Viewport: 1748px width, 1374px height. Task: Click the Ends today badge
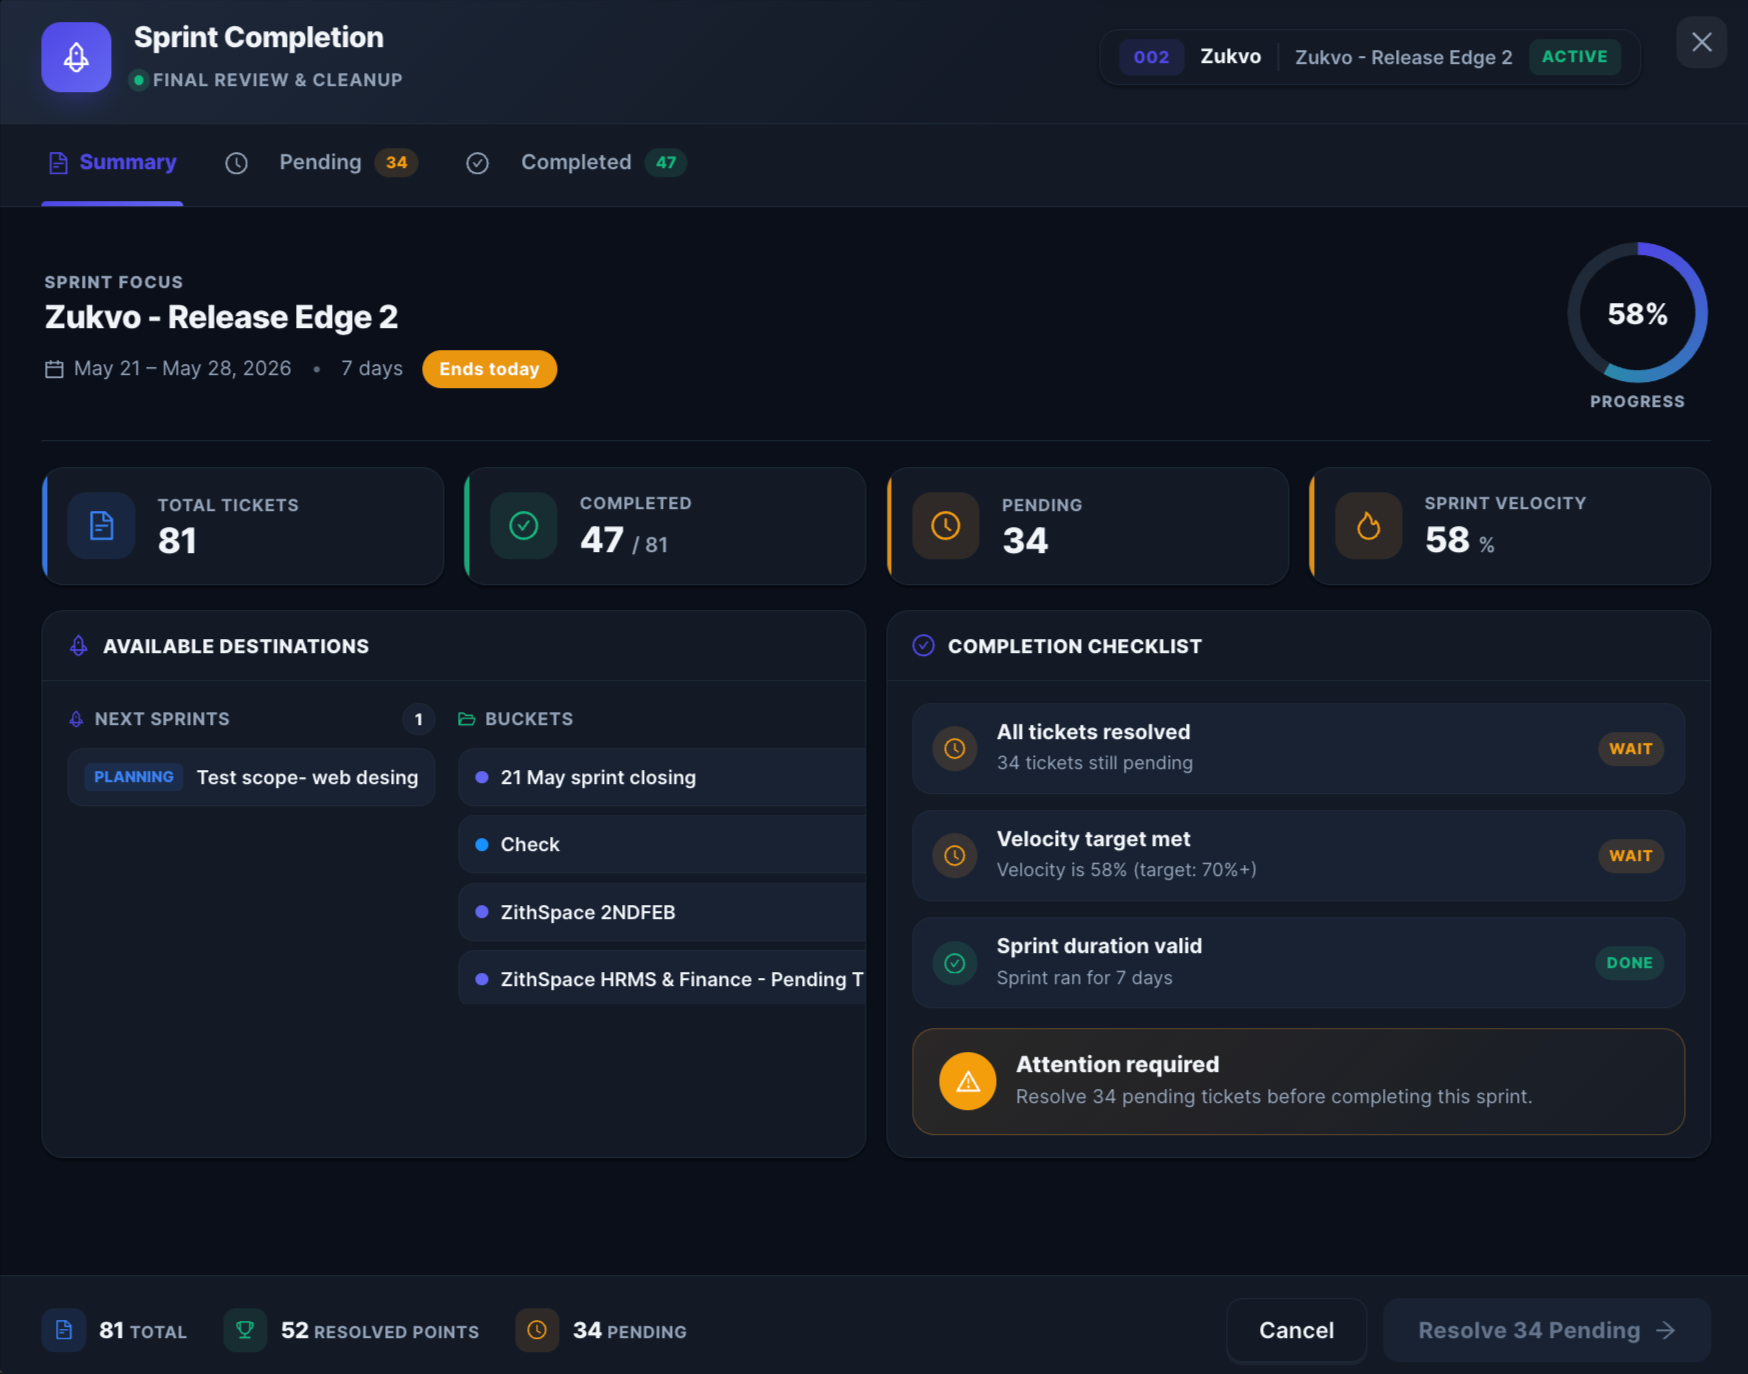[x=489, y=369]
